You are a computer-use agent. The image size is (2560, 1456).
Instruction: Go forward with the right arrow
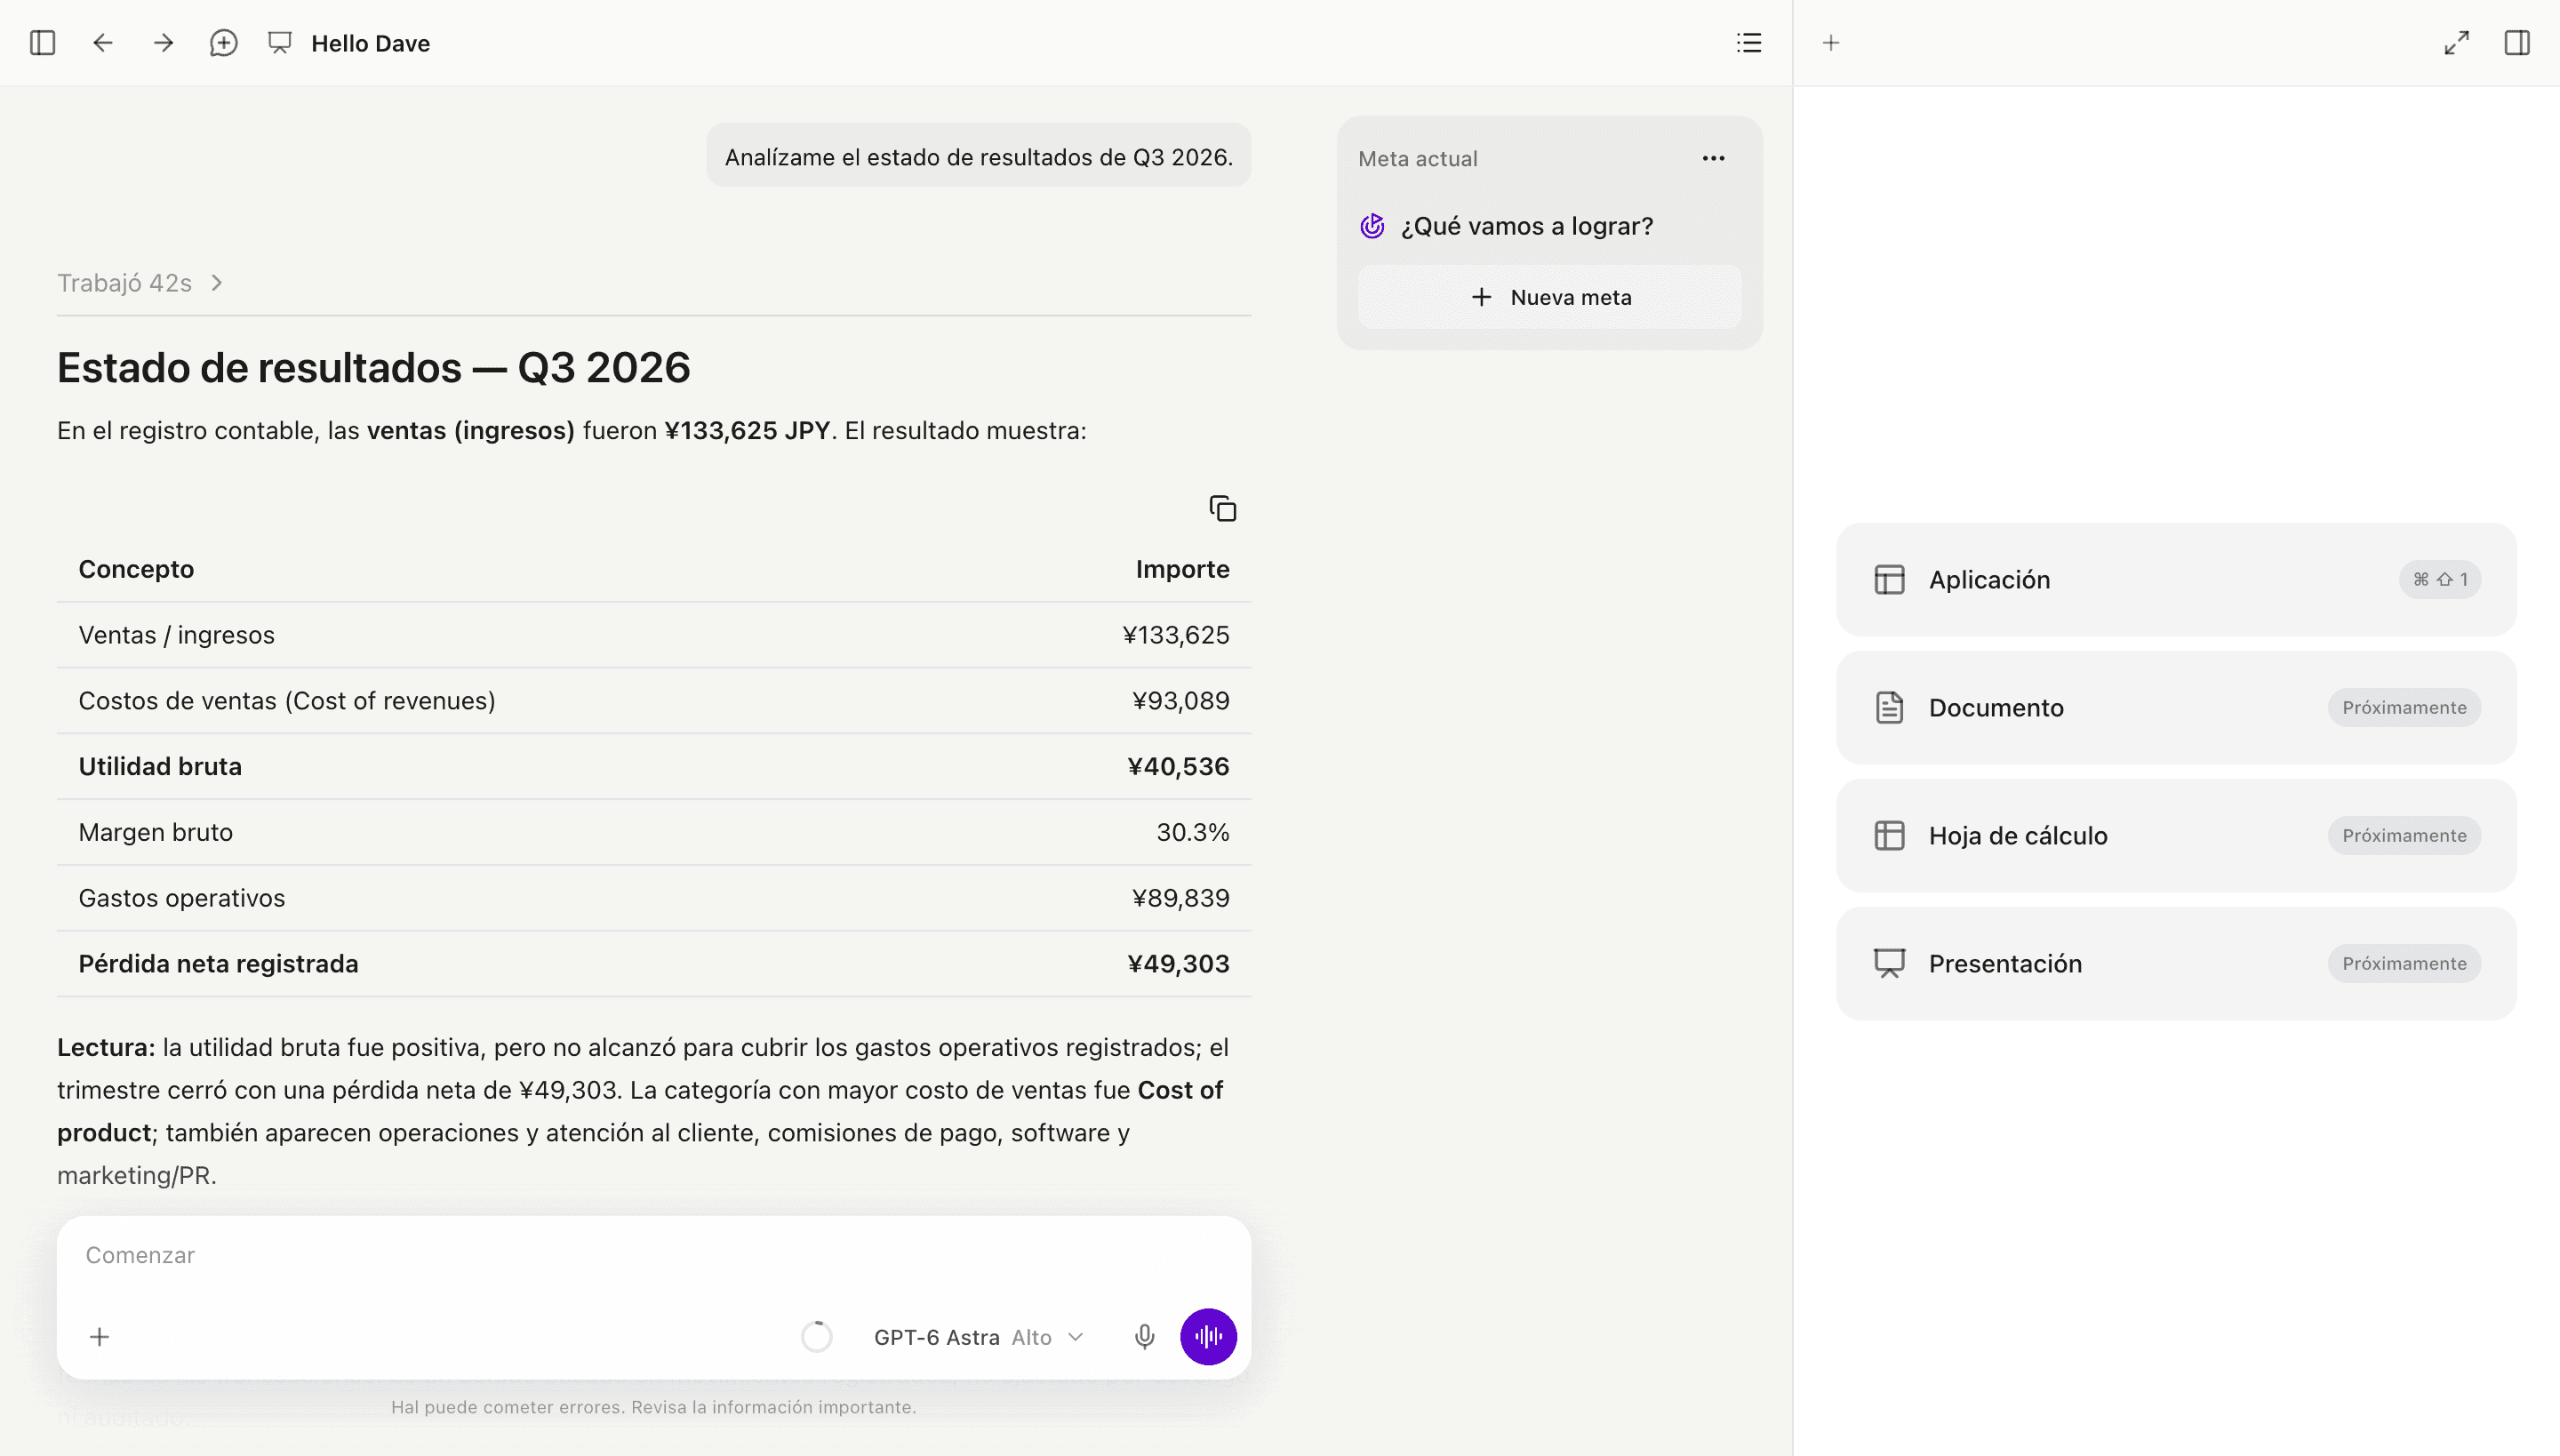pos(163,43)
